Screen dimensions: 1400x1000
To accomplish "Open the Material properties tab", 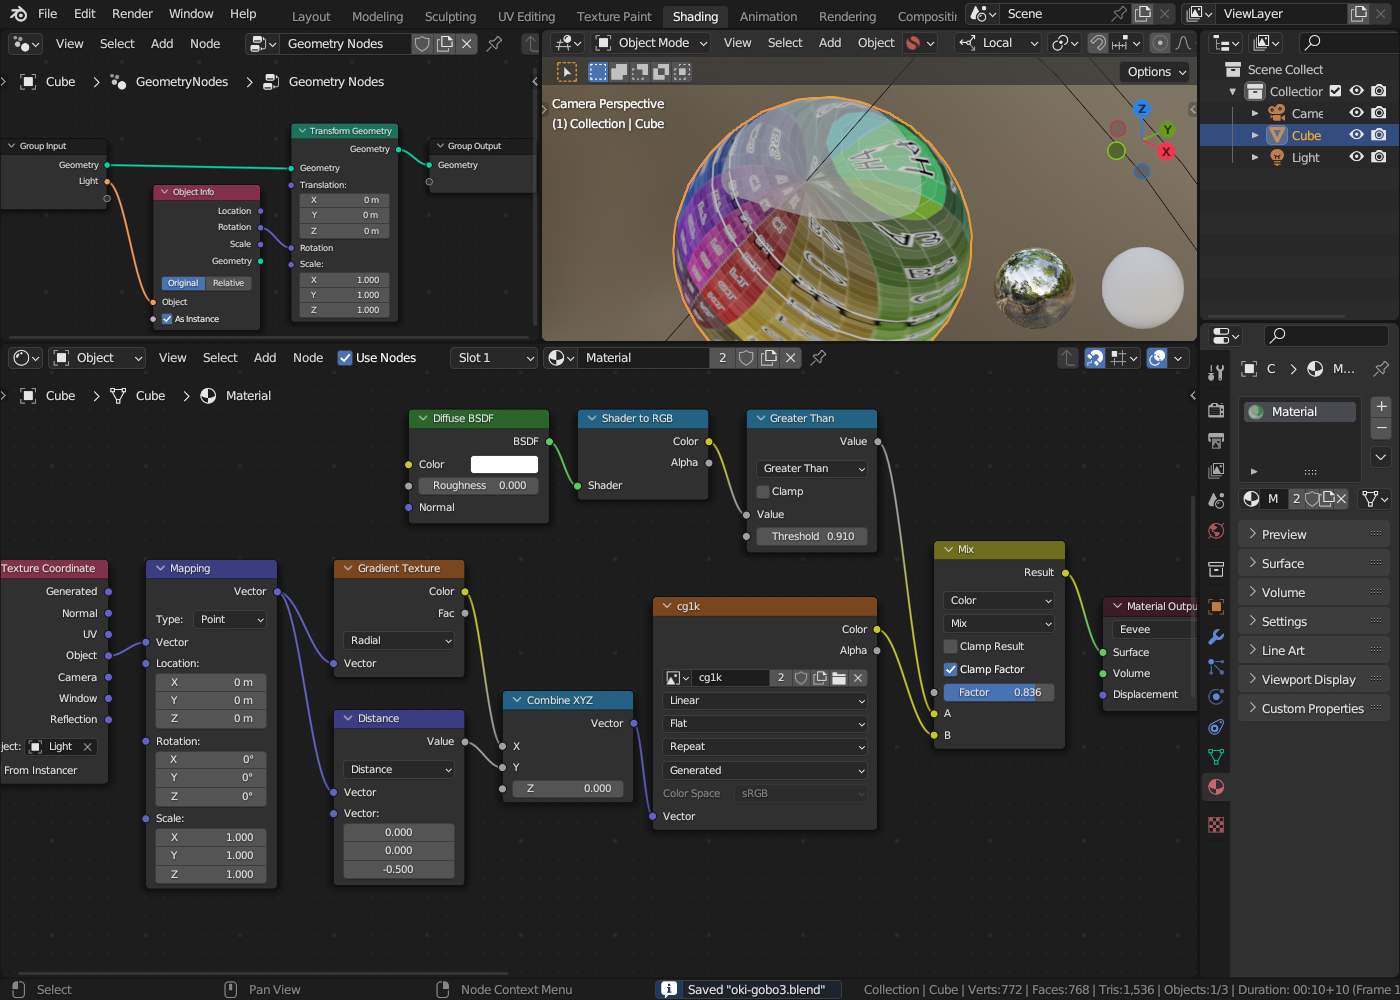I will click(1216, 787).
